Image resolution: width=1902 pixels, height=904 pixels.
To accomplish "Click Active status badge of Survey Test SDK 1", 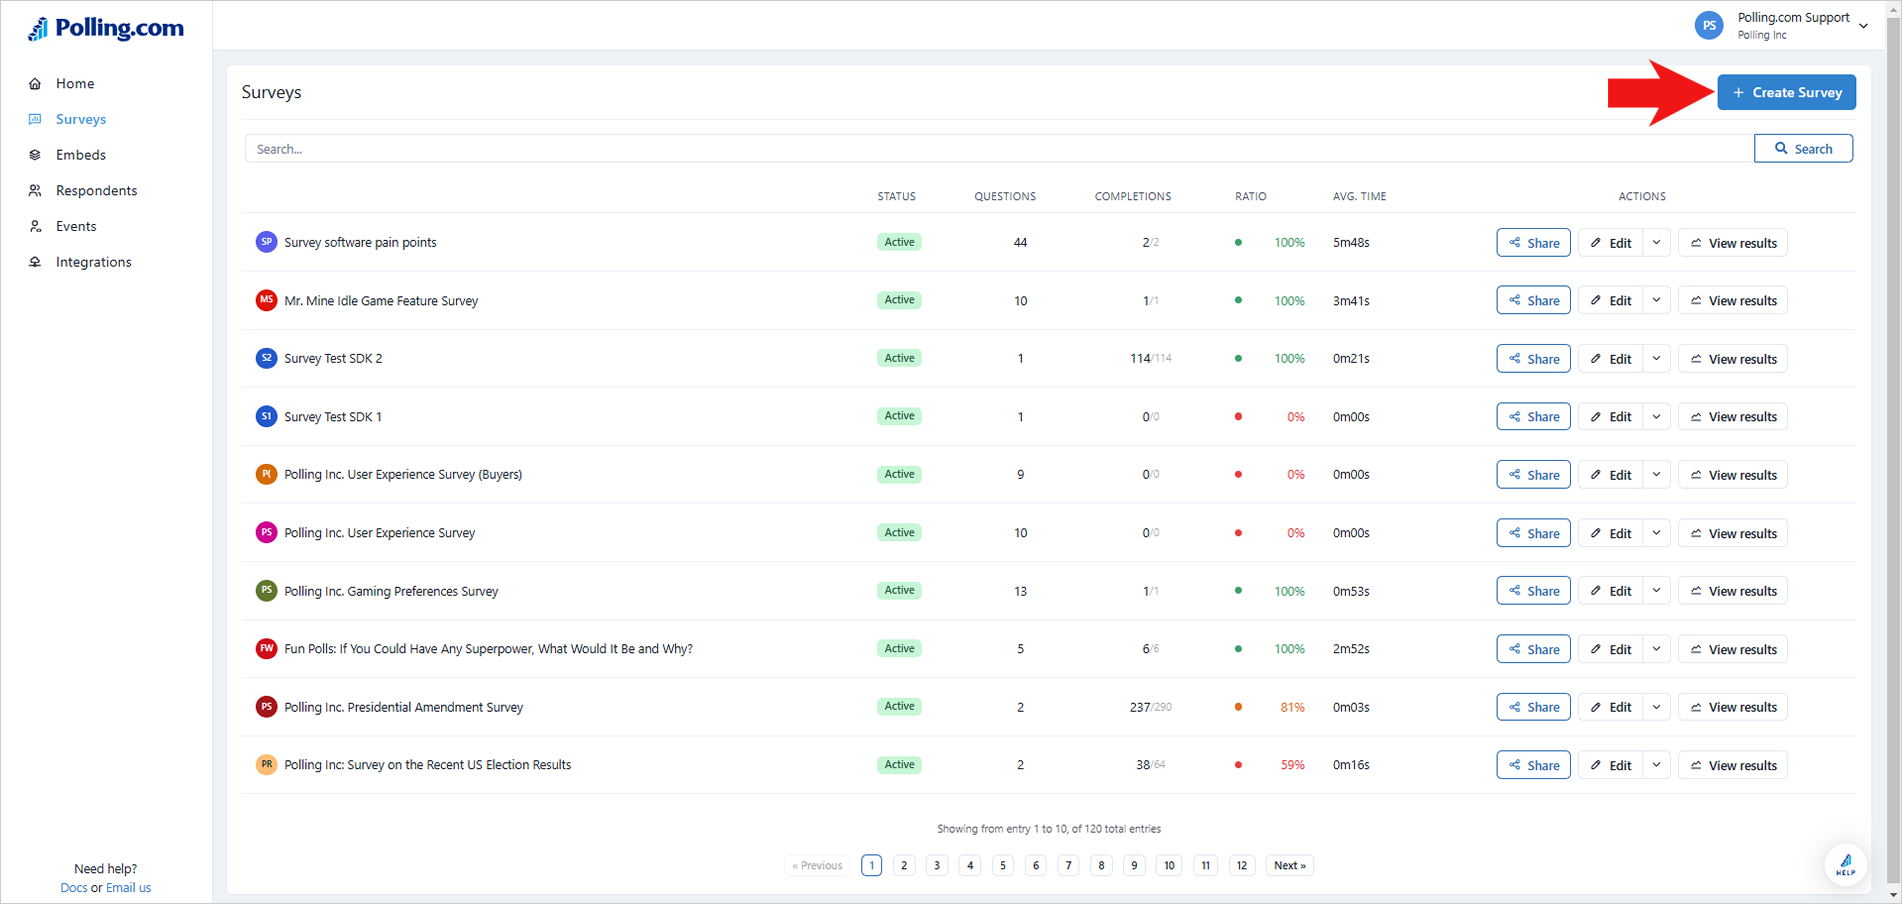I will (899, 416).
